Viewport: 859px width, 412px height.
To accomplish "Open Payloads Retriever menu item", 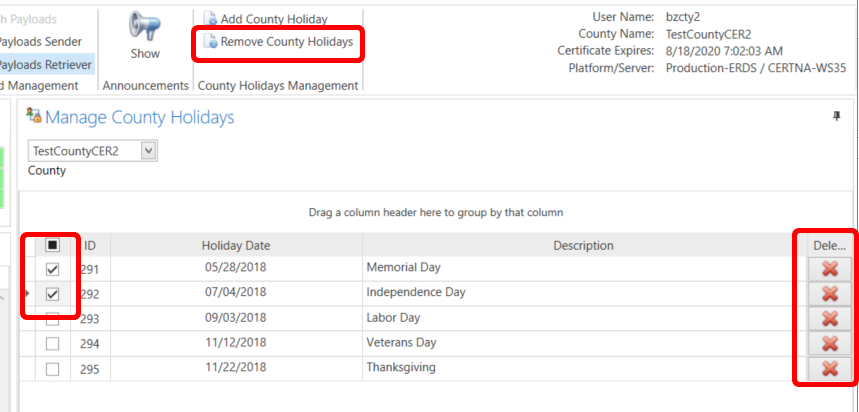I will coord(45,65).
